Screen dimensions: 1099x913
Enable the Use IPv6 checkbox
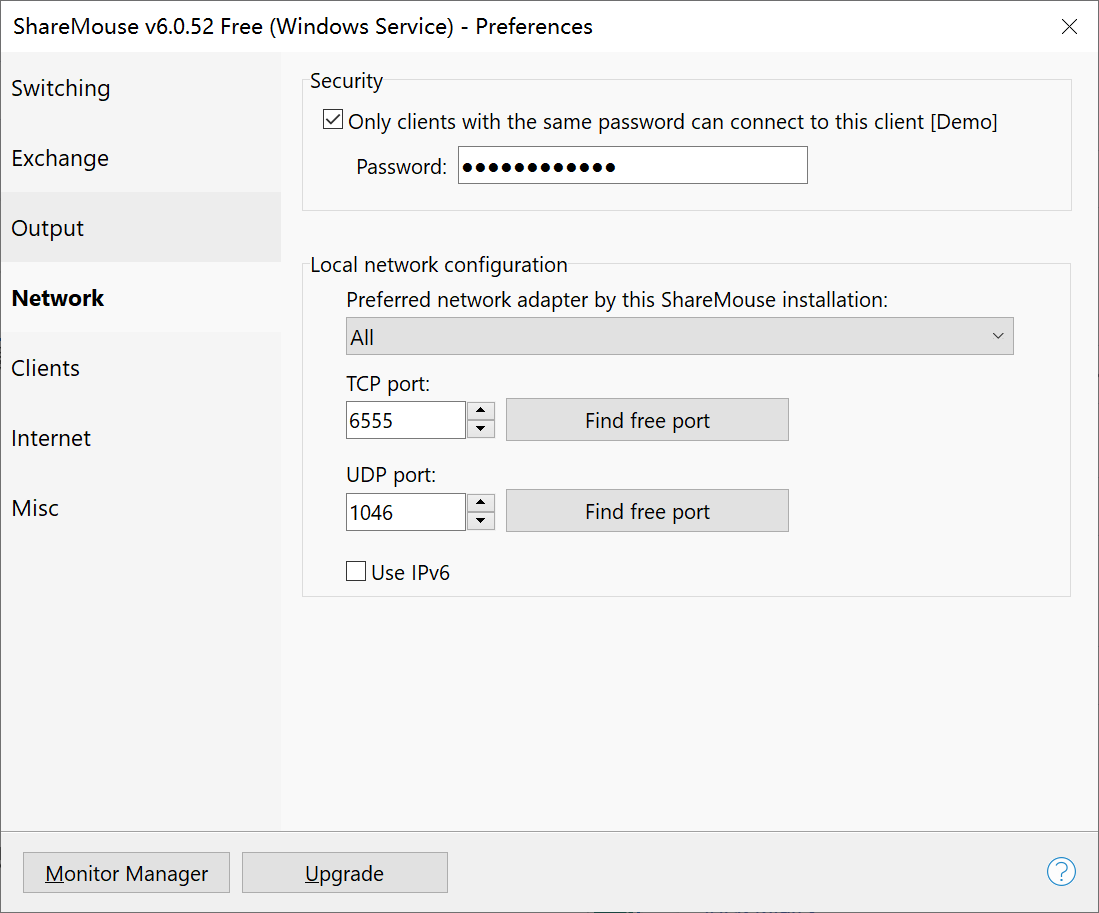356,571
